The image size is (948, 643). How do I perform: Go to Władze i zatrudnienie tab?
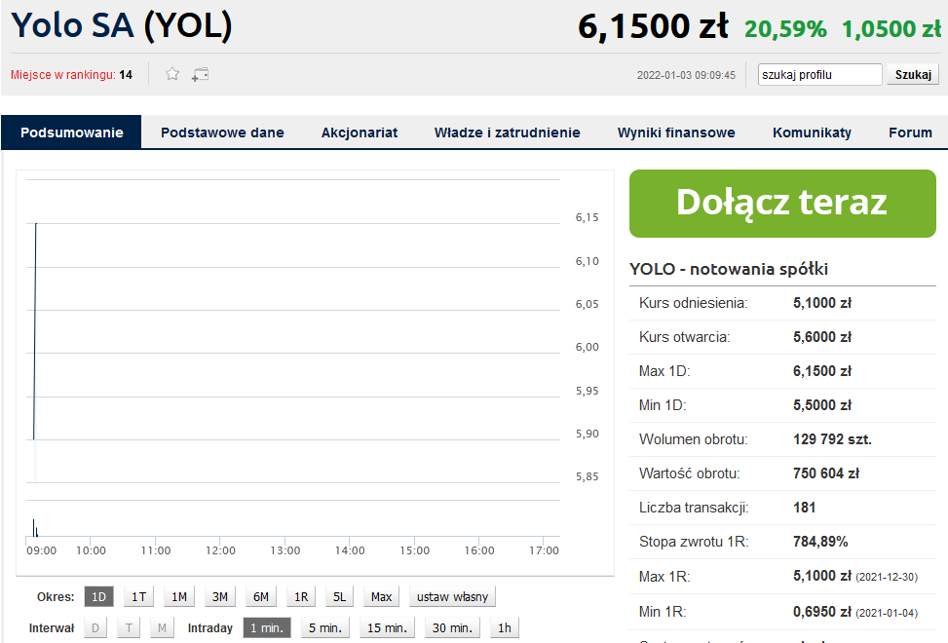[x=507, y=132]
